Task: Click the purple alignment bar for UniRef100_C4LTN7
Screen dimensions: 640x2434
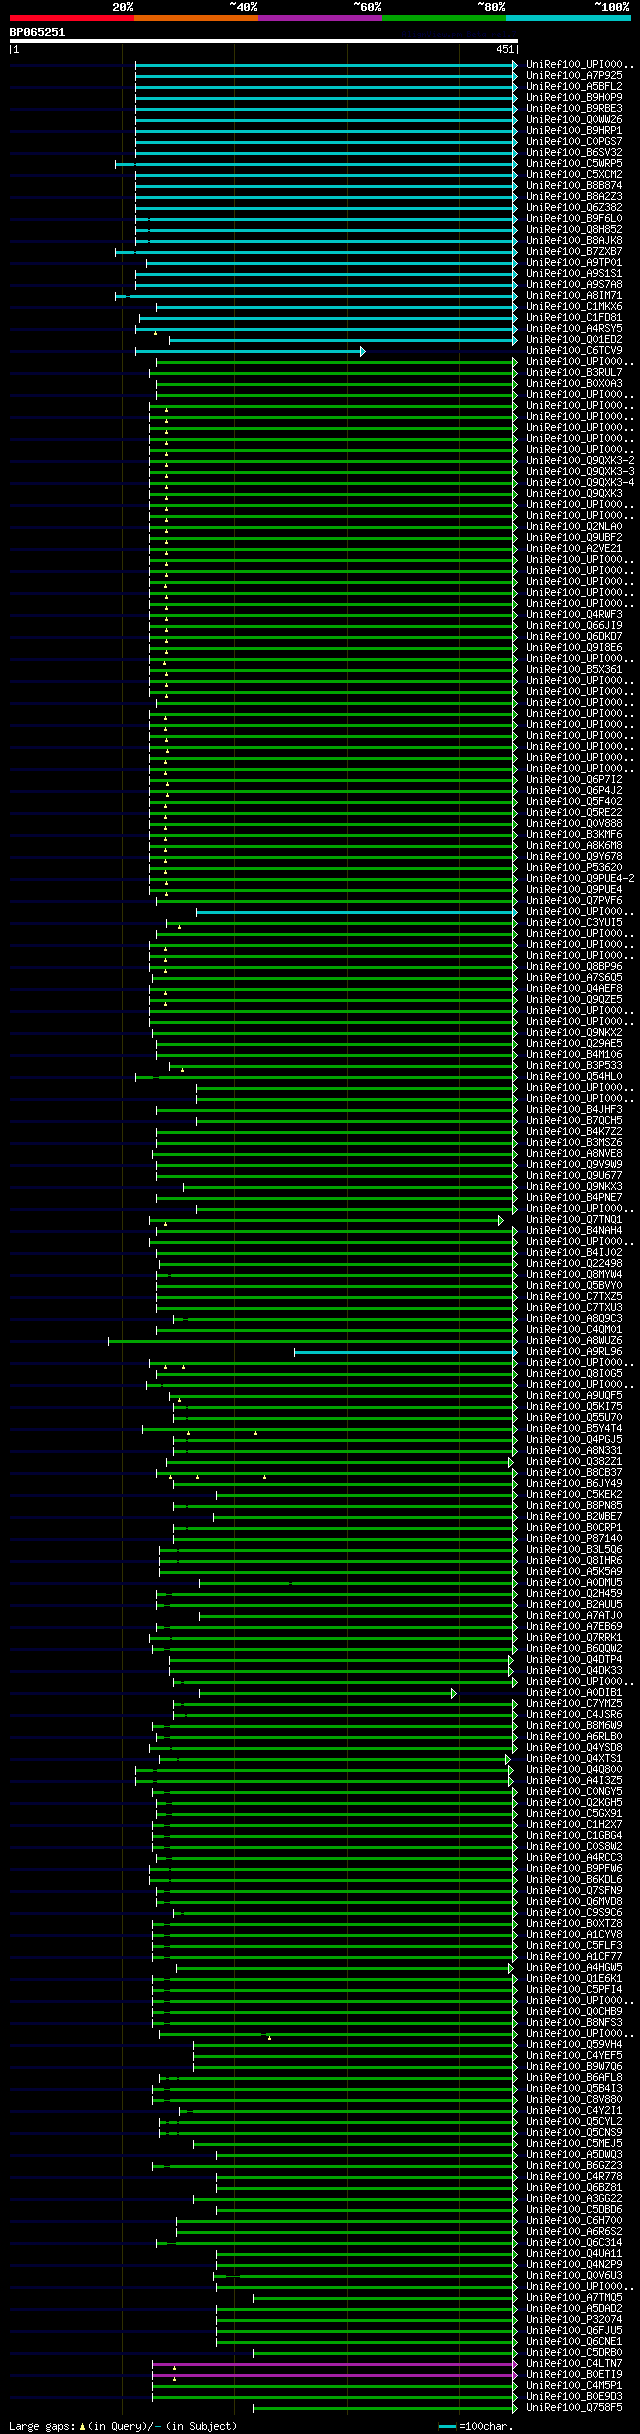Action: (x=335, y=2365)
